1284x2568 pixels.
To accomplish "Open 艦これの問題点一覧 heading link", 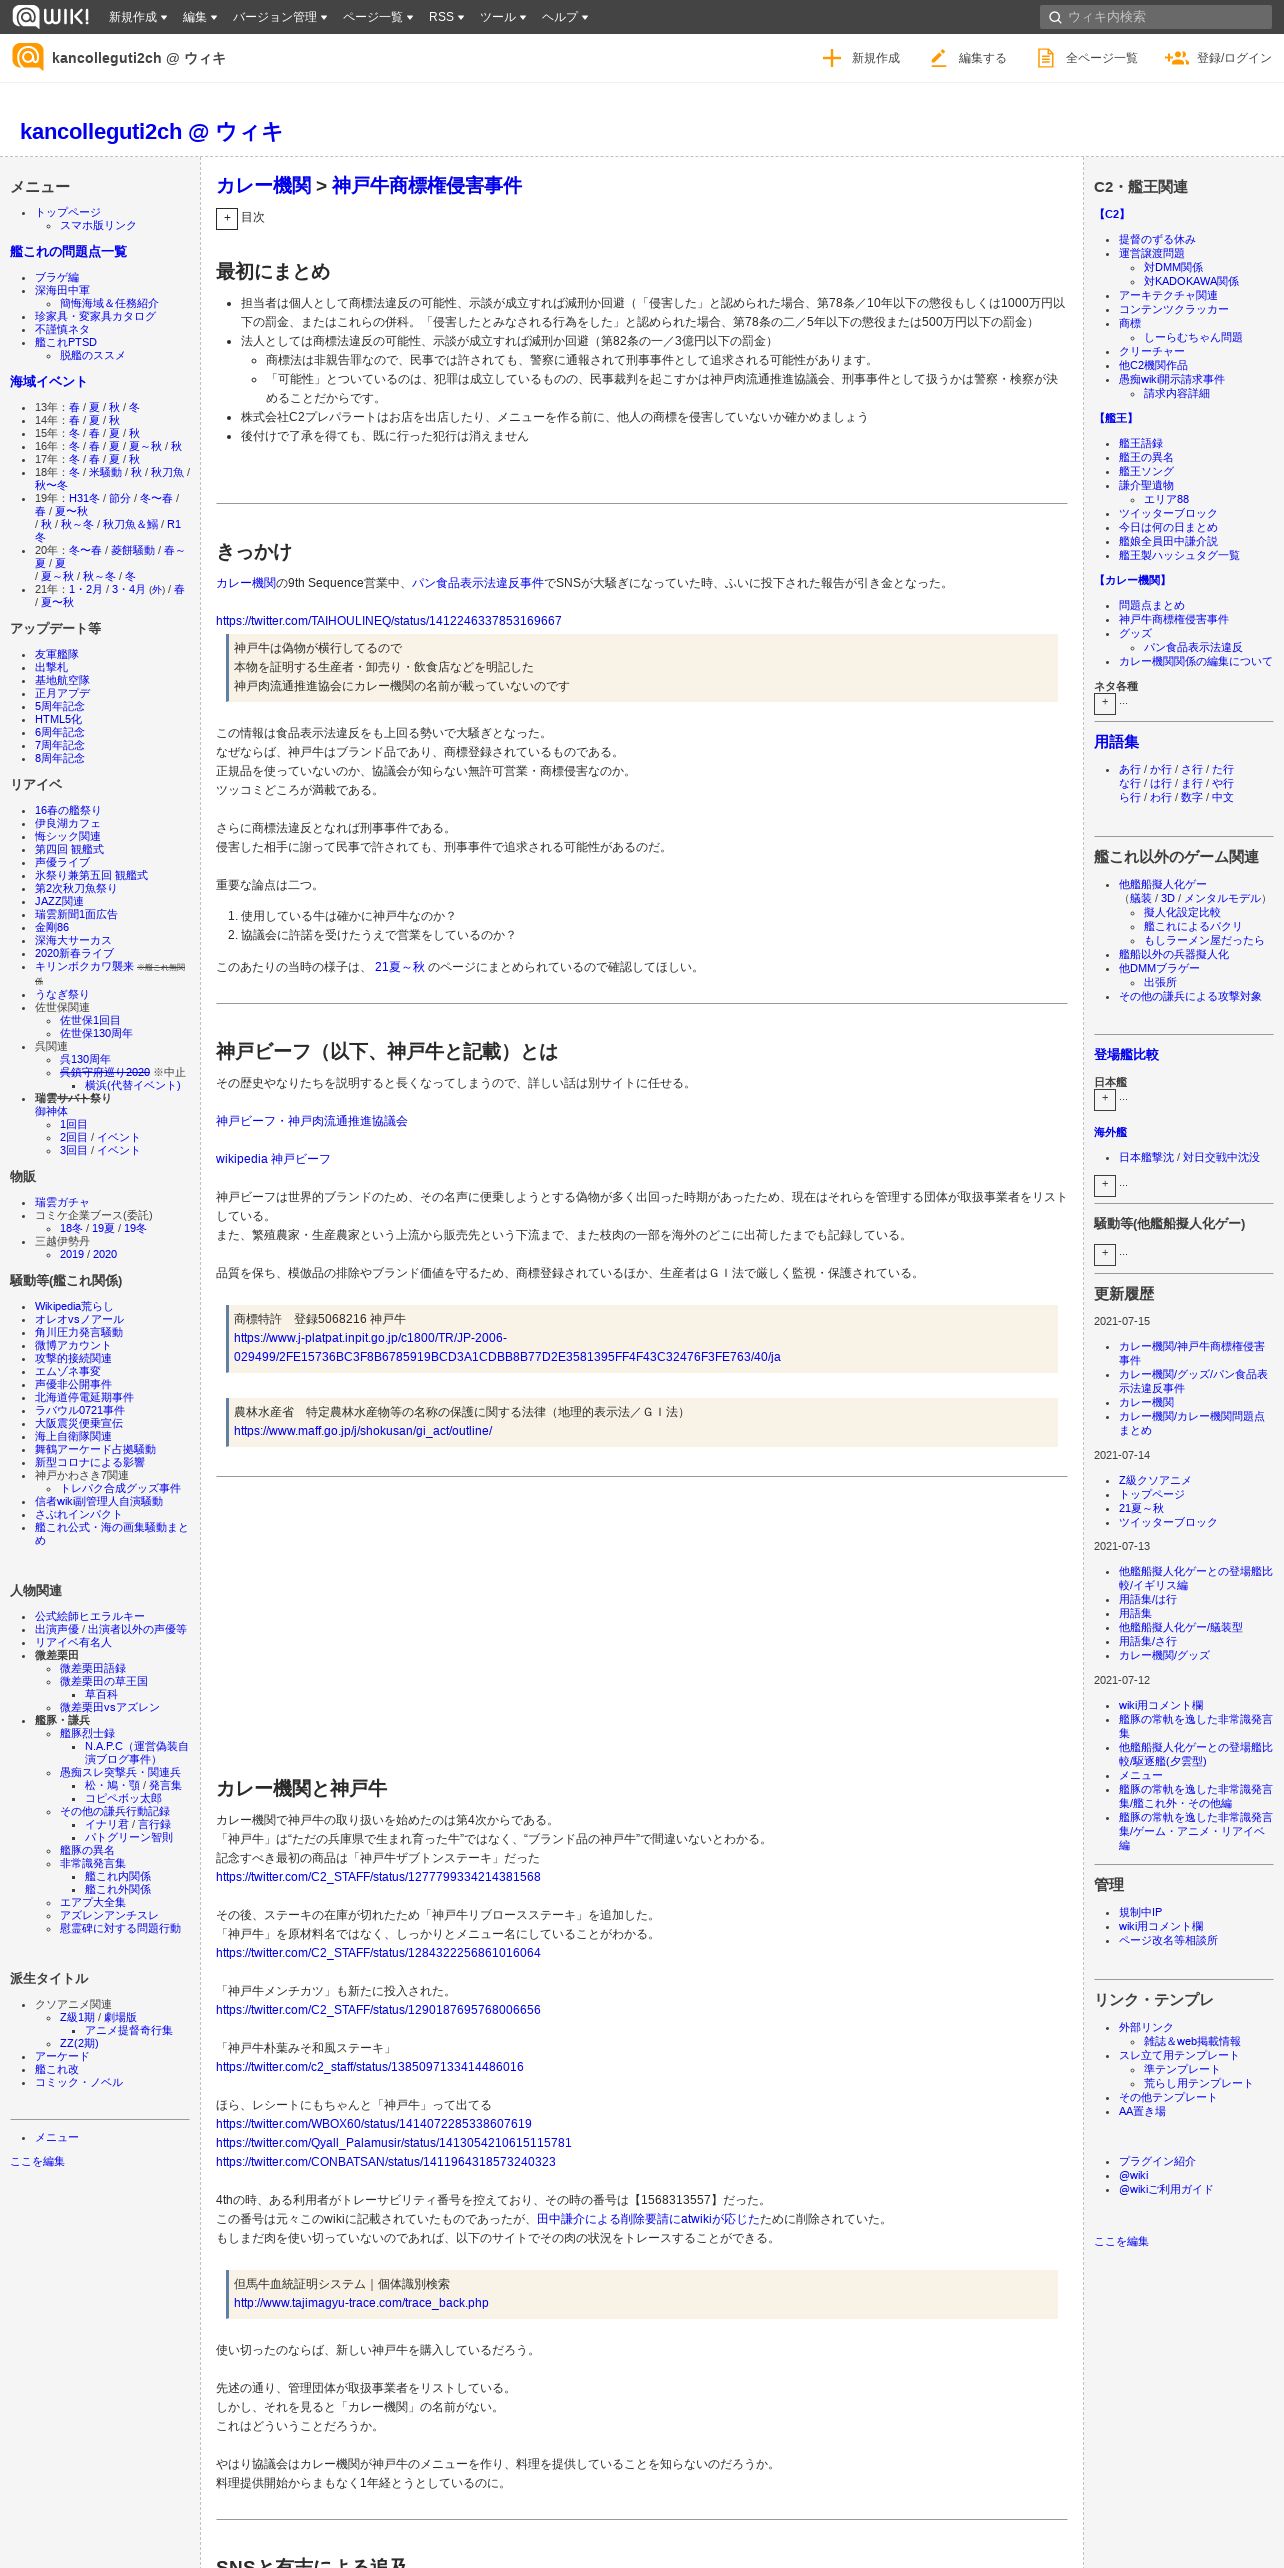I will click(x=68, y=251).
